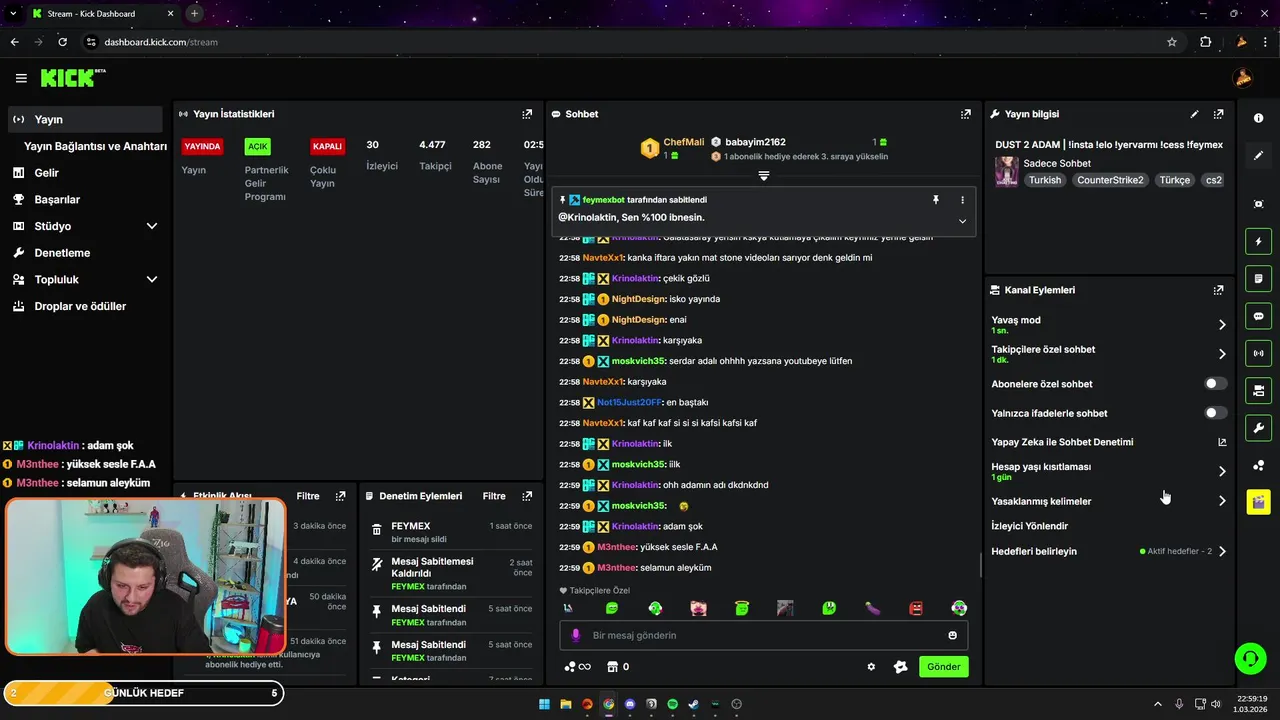Open Steam from the taskbar
The height and width of the screenshot is (720, 1280).
[x=694, y=704]
